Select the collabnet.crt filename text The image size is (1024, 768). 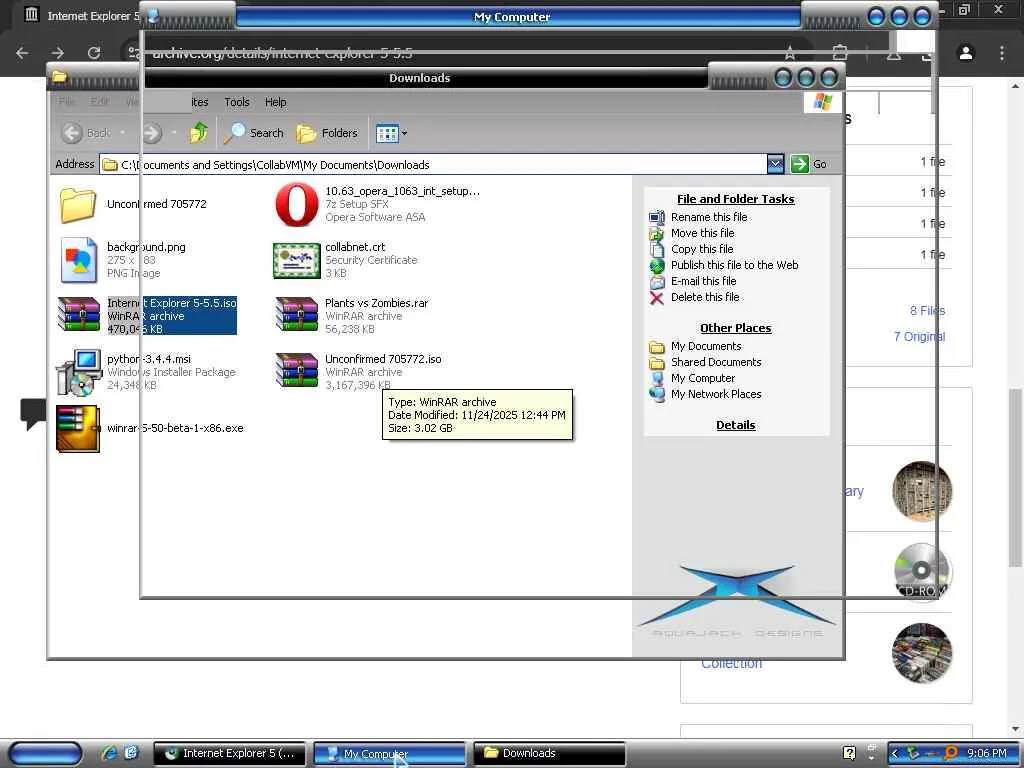[355, 247]
